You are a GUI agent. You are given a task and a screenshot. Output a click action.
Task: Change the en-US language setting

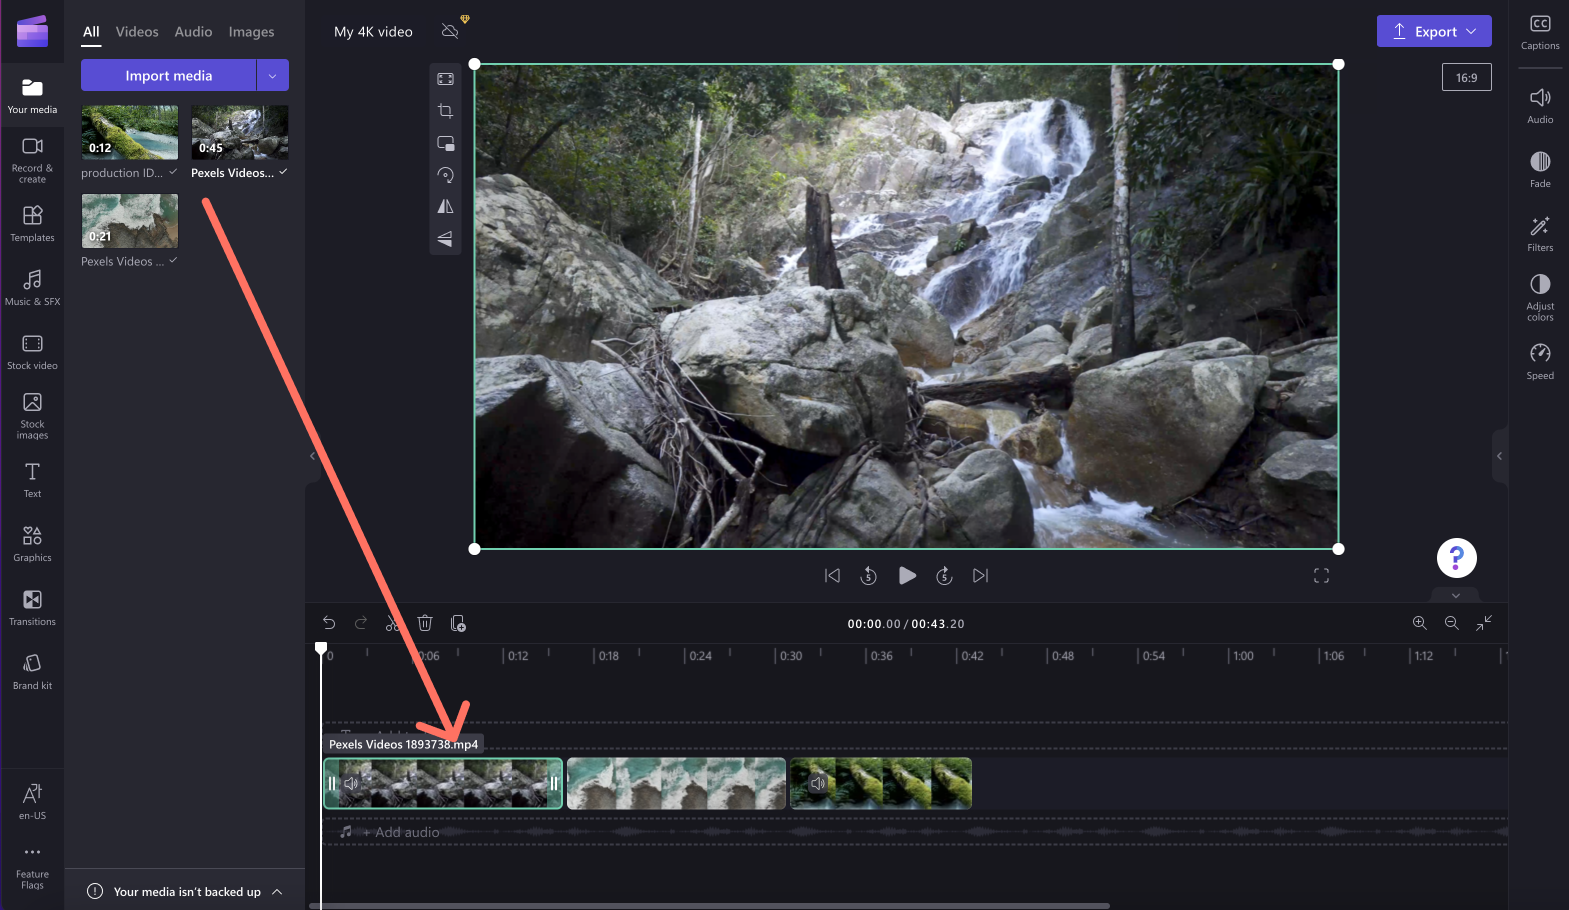click(32, 801)
